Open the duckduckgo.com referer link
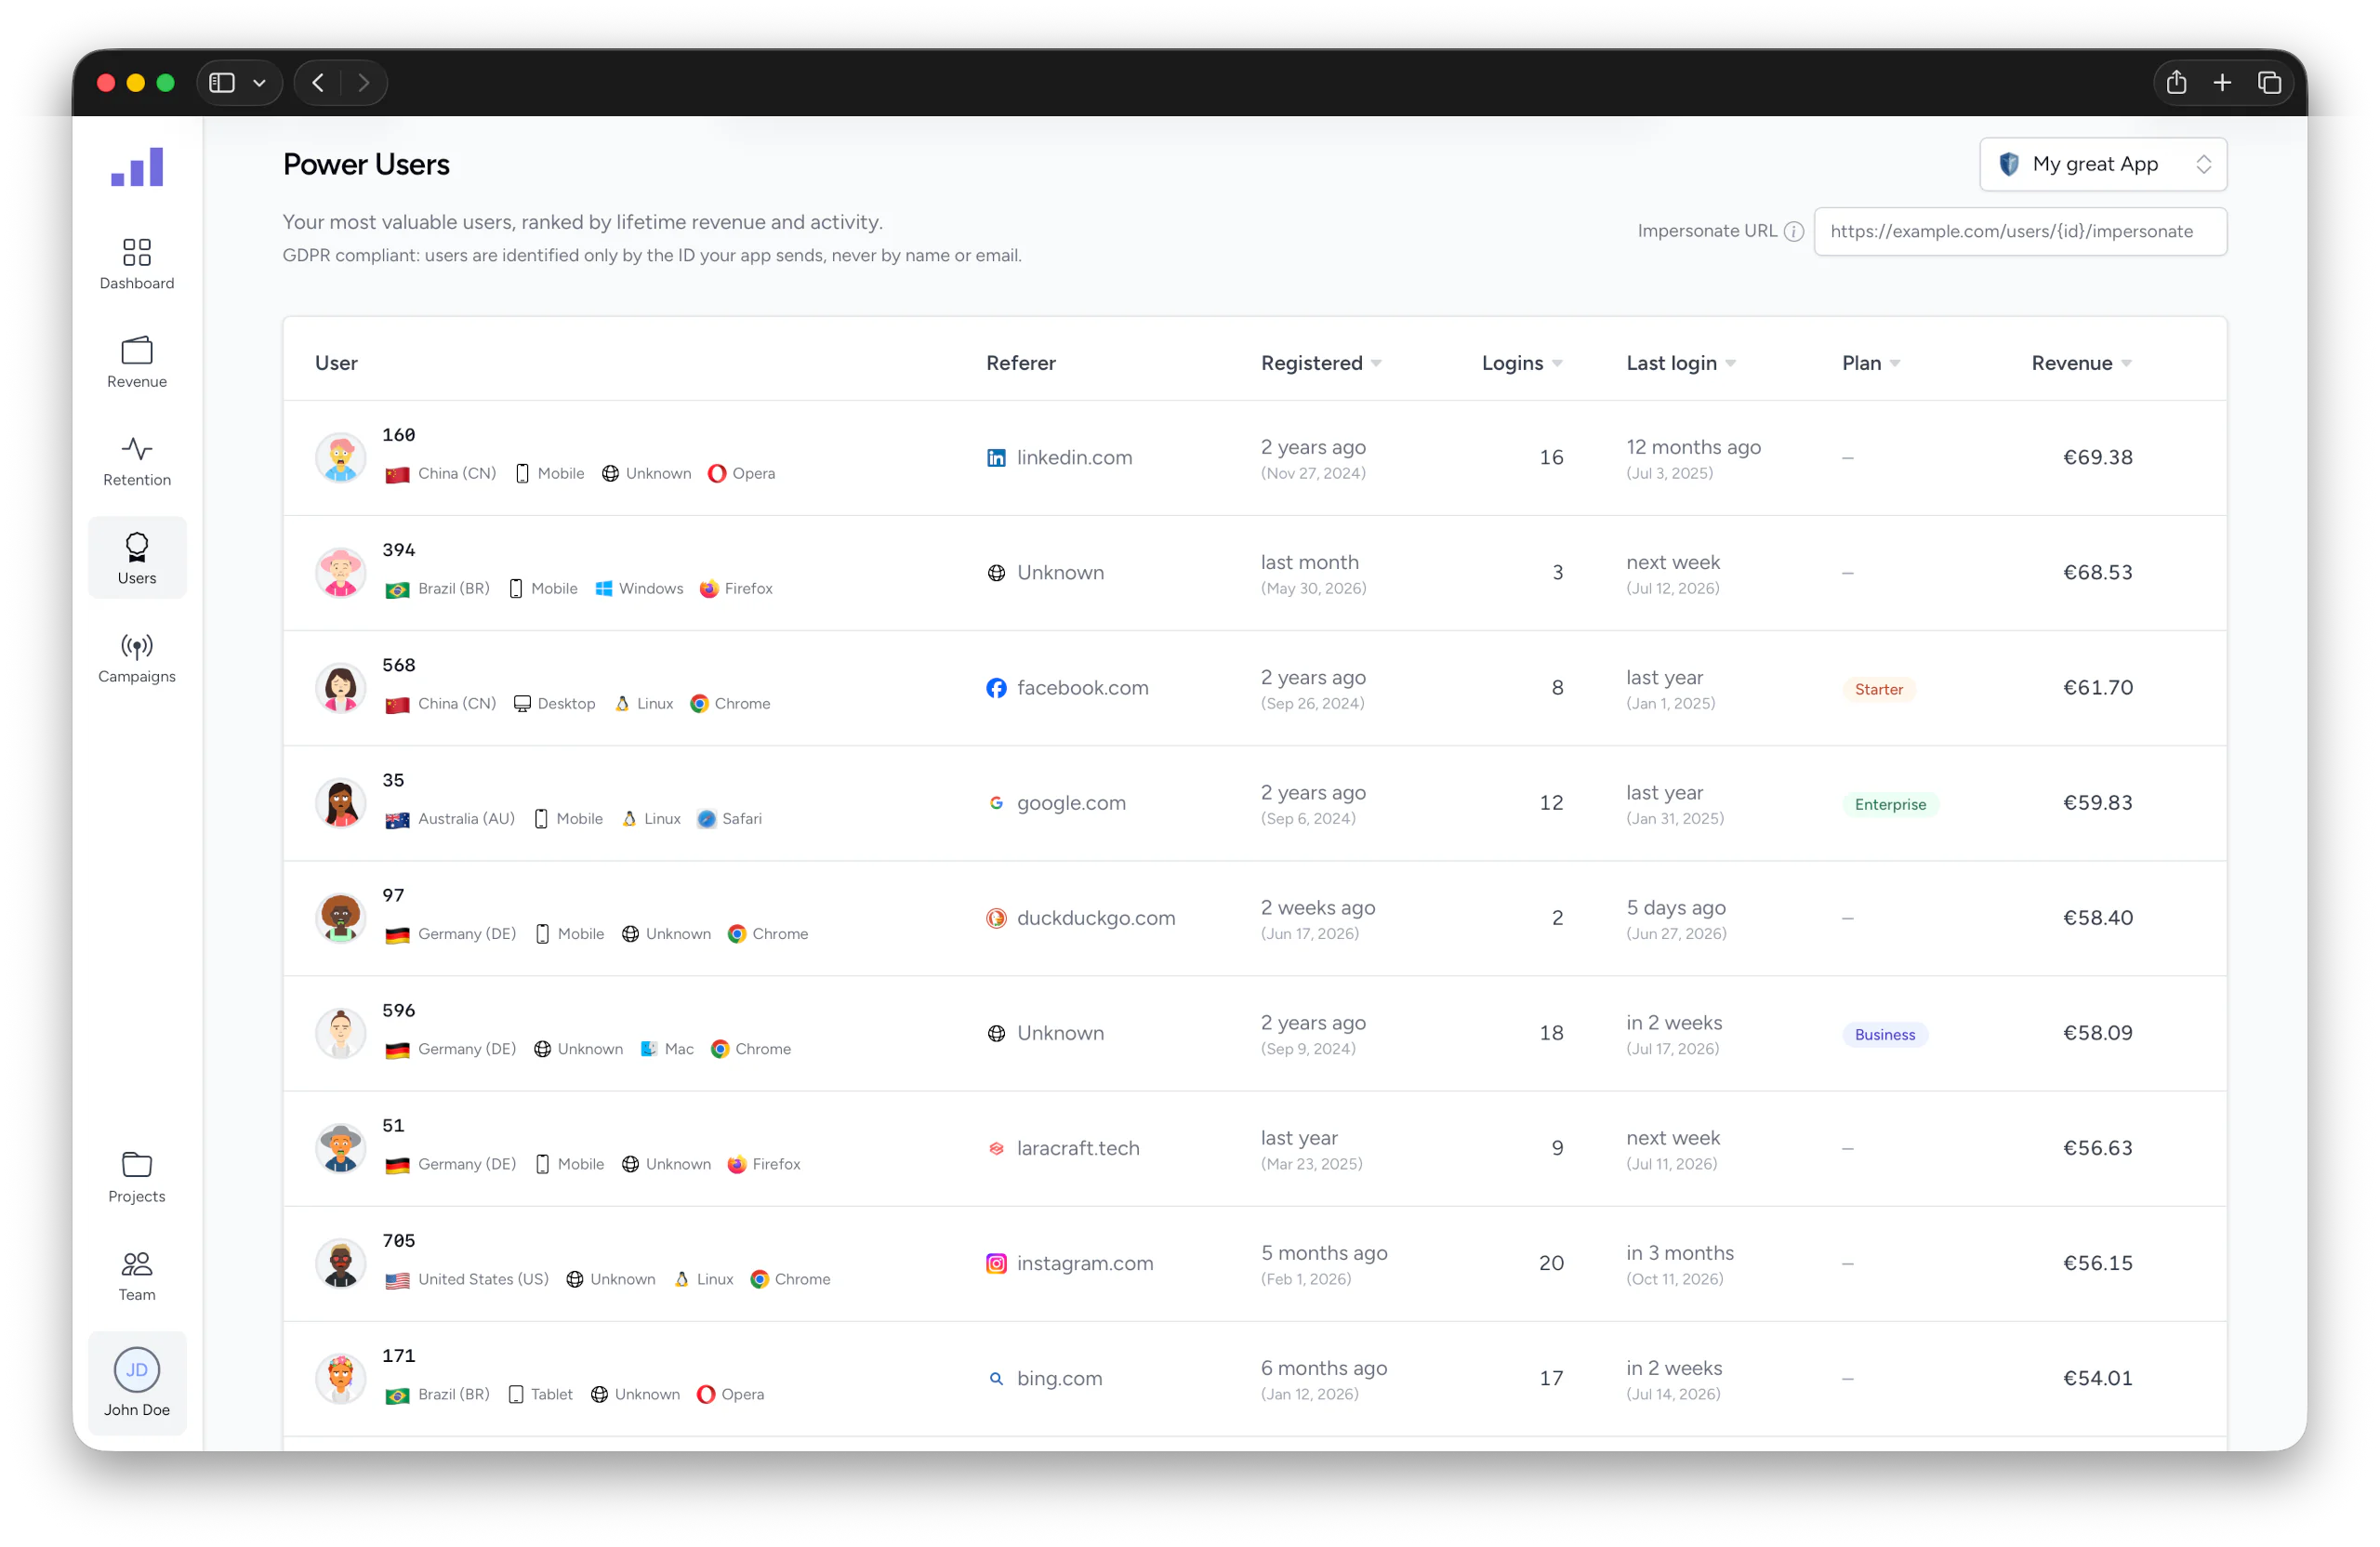This screenshot has width=2380, height=1547. 1096,918
